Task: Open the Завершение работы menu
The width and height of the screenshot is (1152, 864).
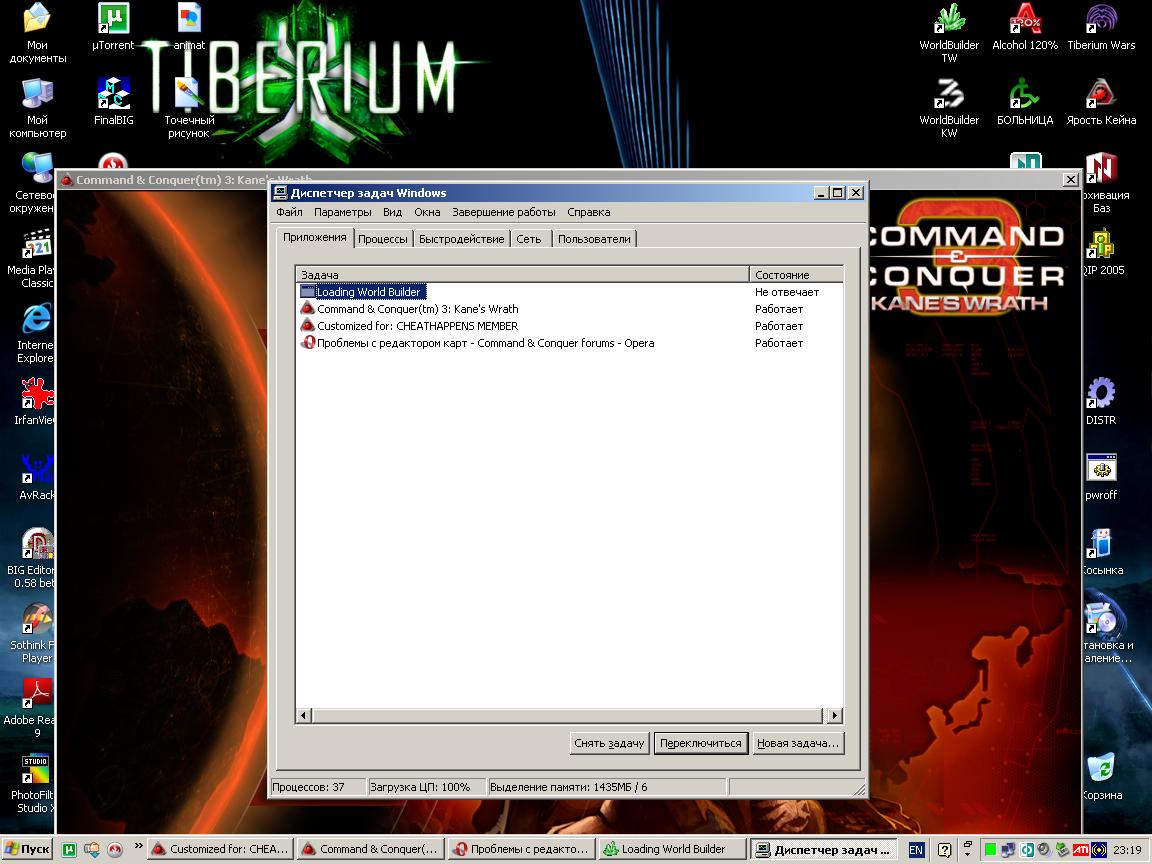Action: [x=504, y=212]
